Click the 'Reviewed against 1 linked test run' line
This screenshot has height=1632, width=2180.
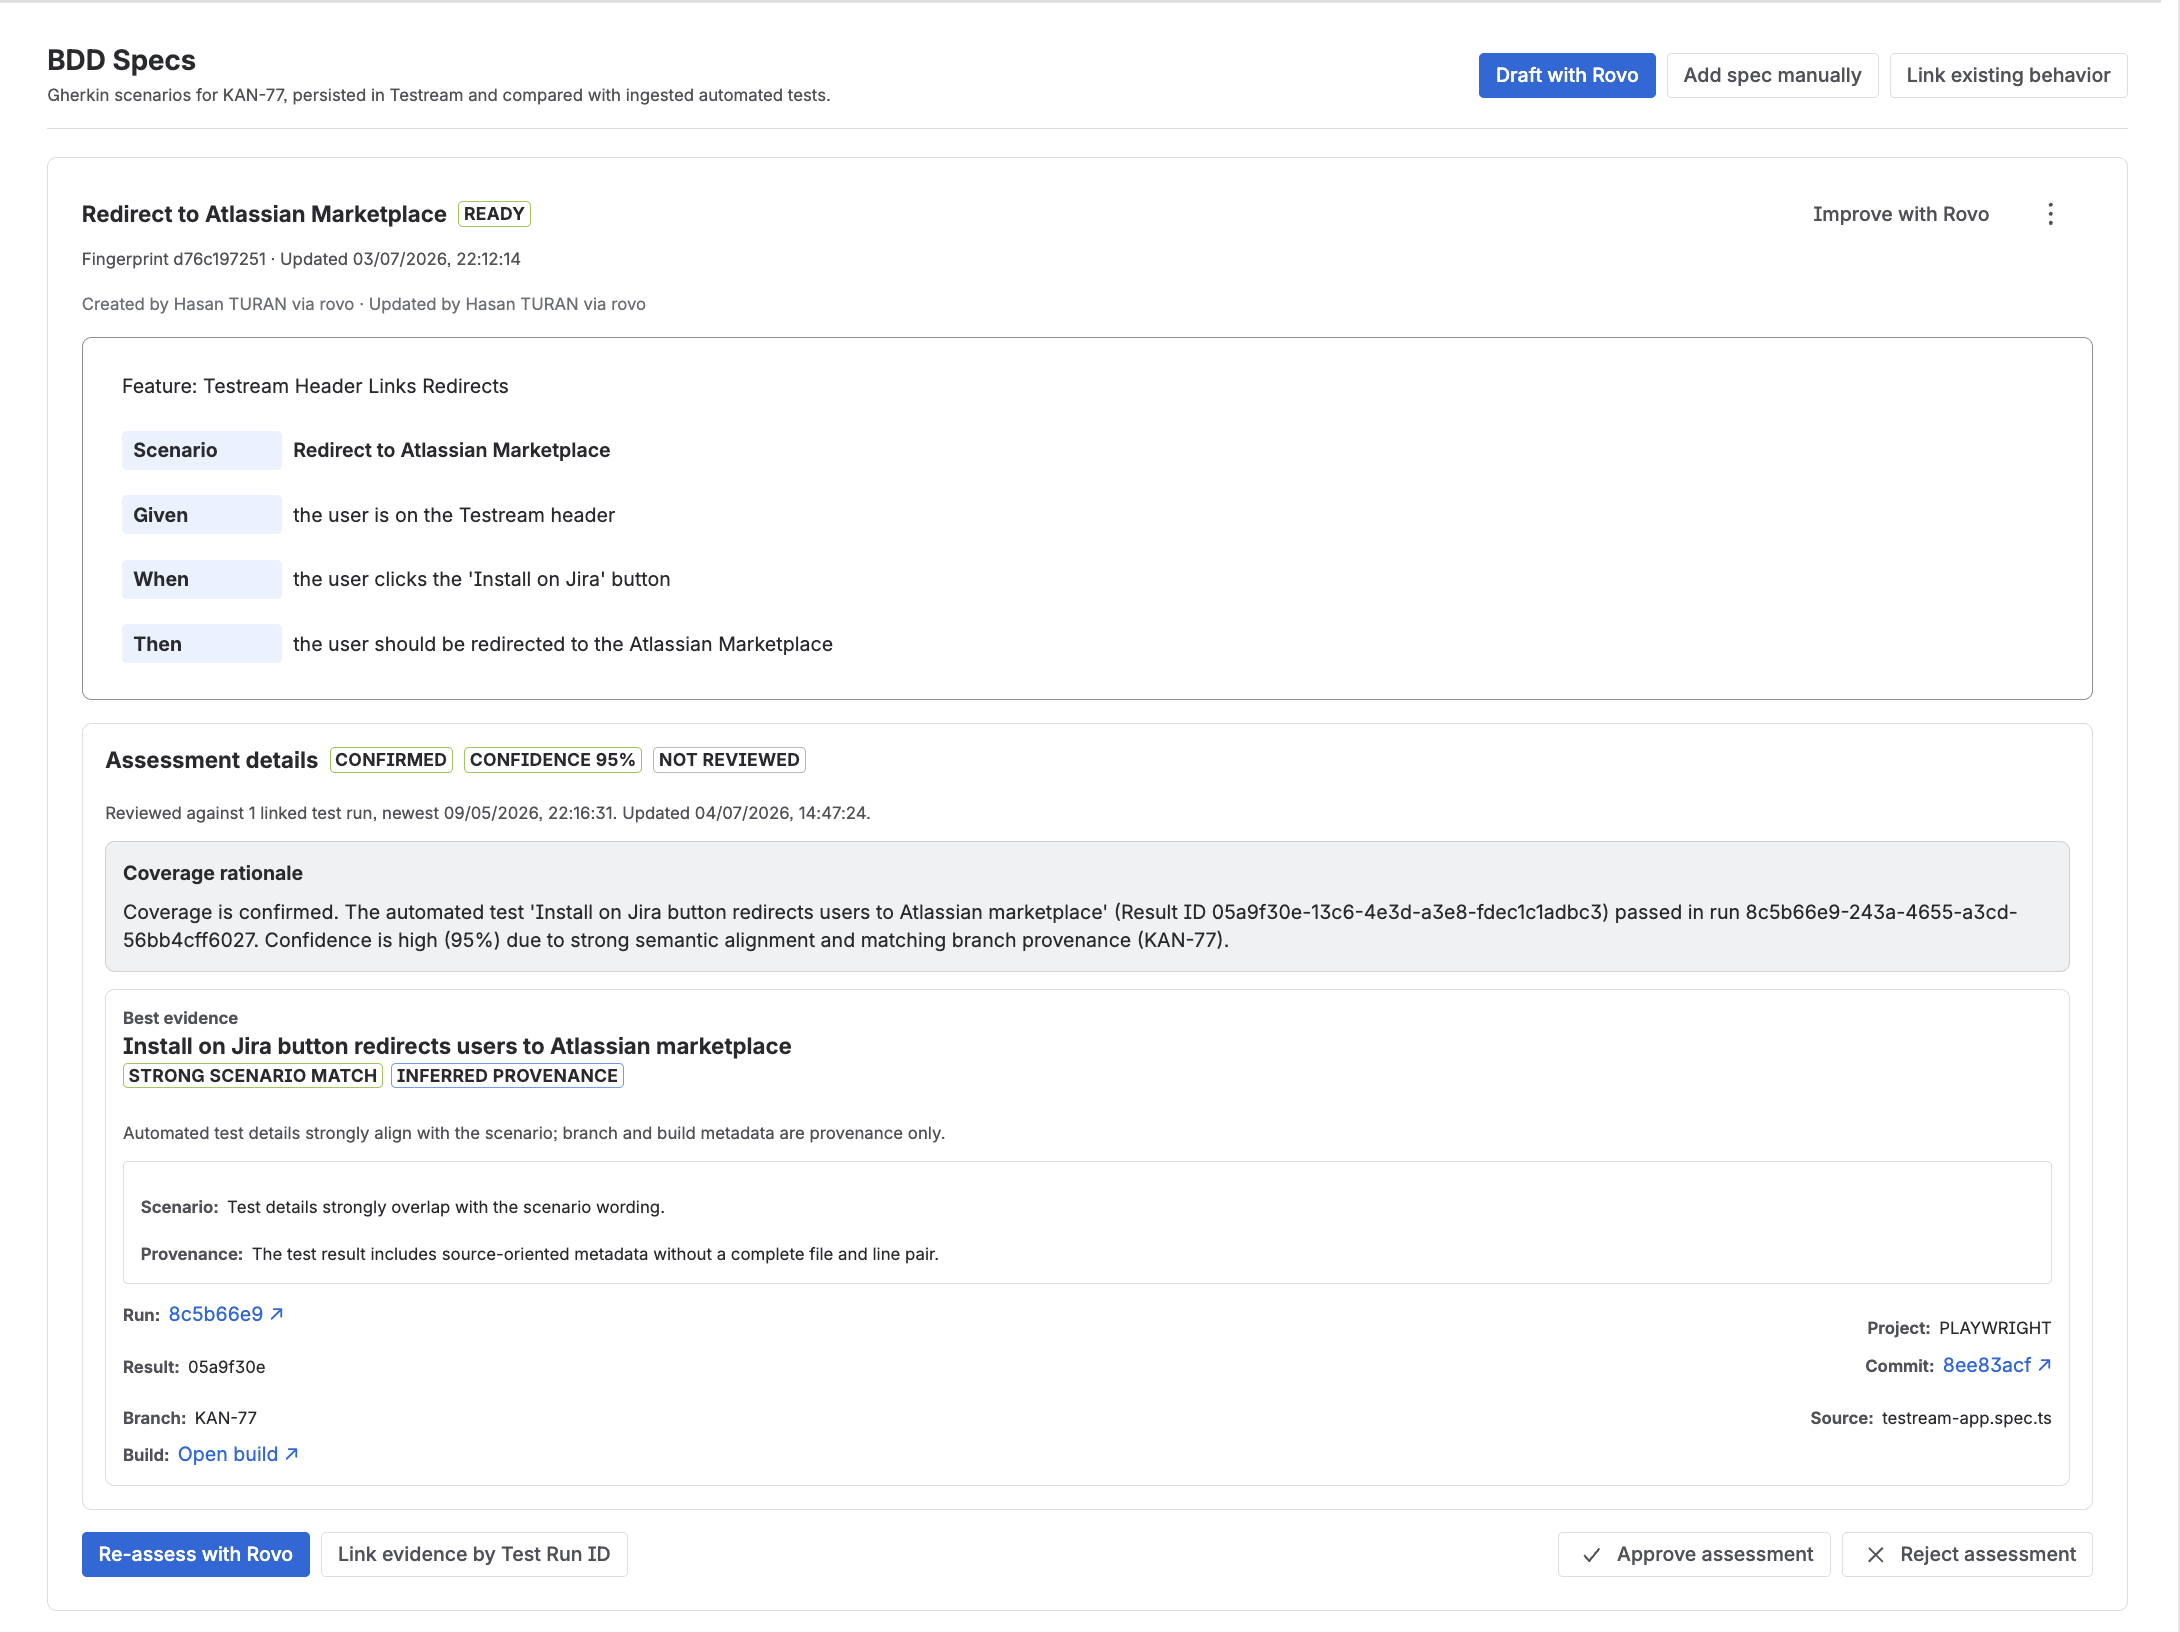click(x=488, y=813)
